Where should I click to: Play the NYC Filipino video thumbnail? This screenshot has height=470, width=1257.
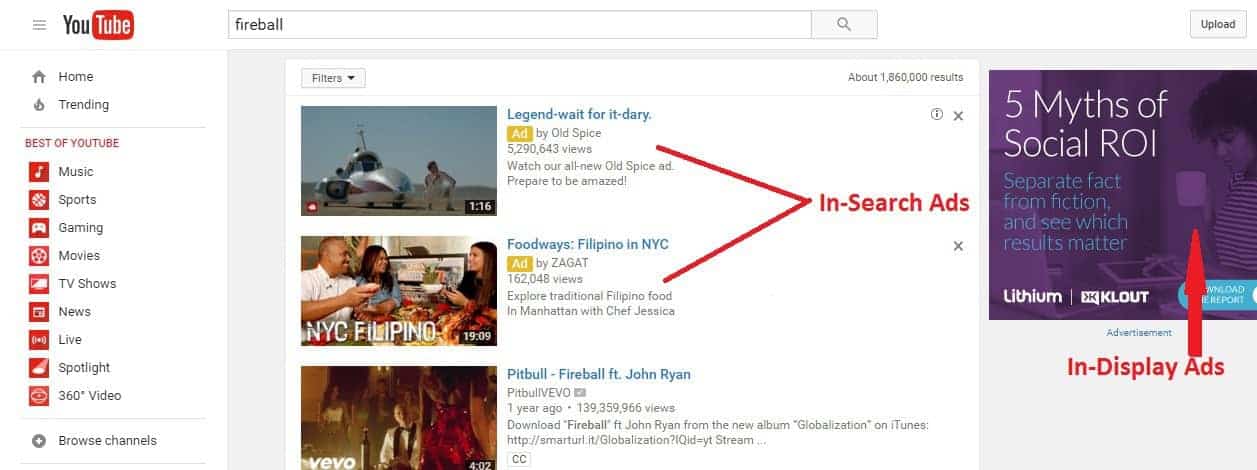pyautogui.click(x=399, y=291)
